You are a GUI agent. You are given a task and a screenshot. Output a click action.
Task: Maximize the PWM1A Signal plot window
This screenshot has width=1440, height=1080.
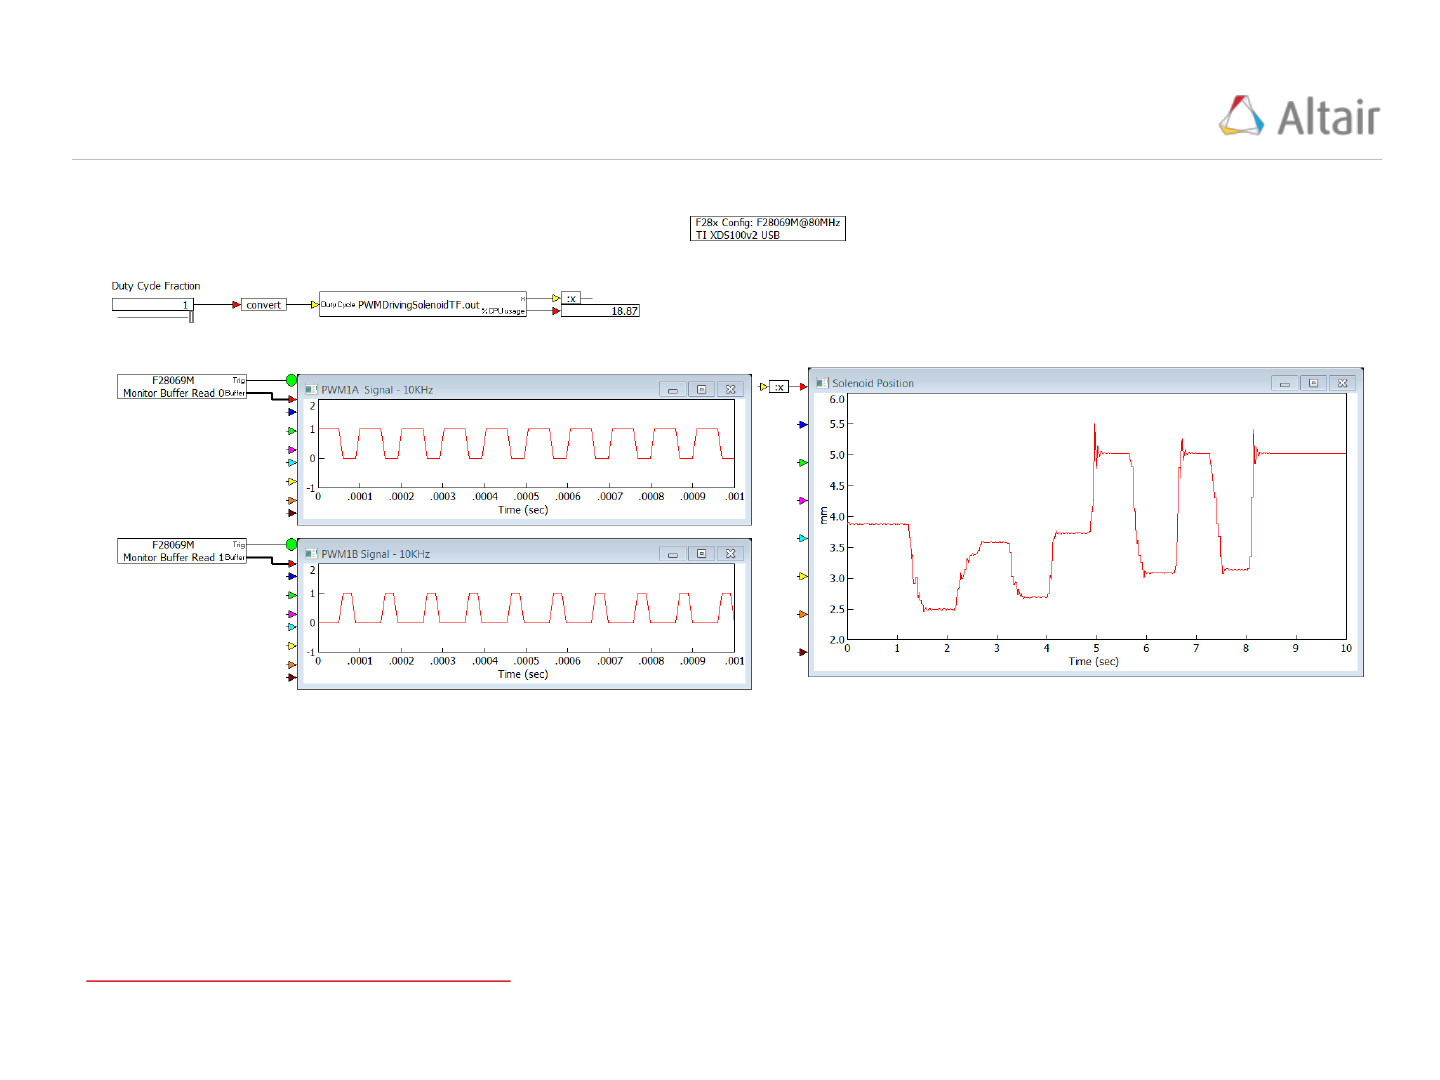(x=702, y=390)
